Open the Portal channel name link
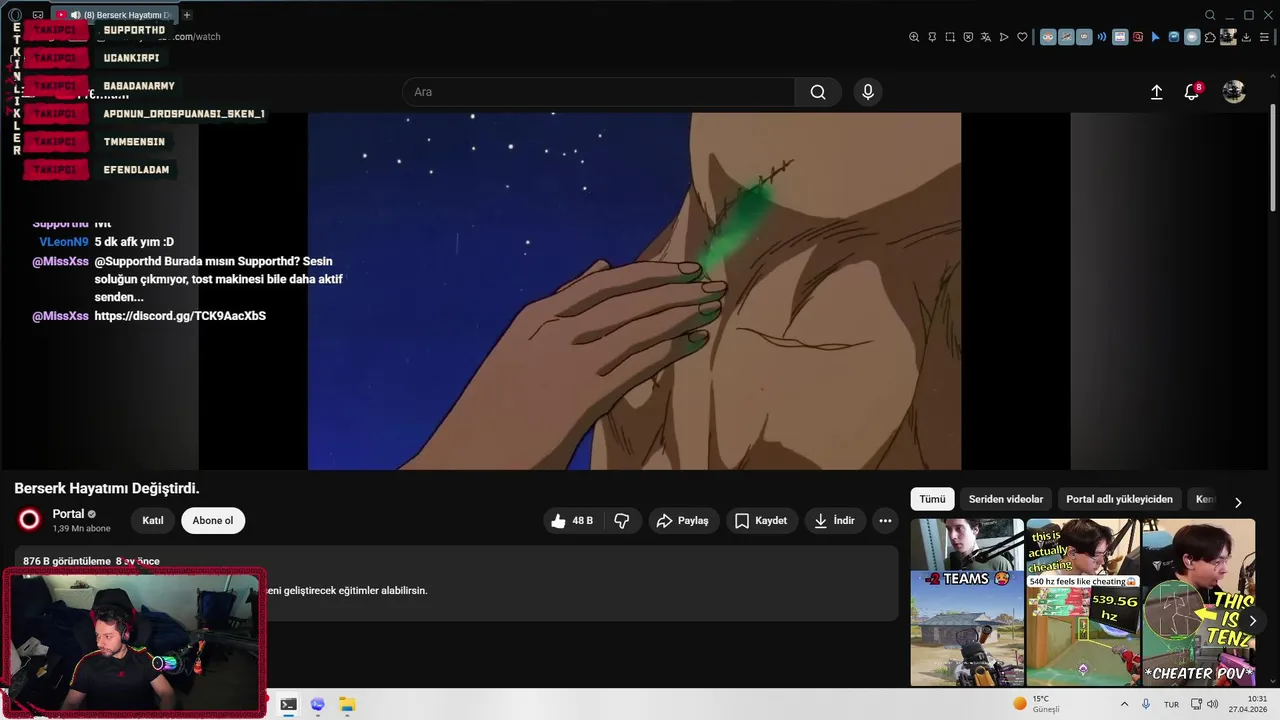The image size is (1280, 720). (x=68, y=514)
